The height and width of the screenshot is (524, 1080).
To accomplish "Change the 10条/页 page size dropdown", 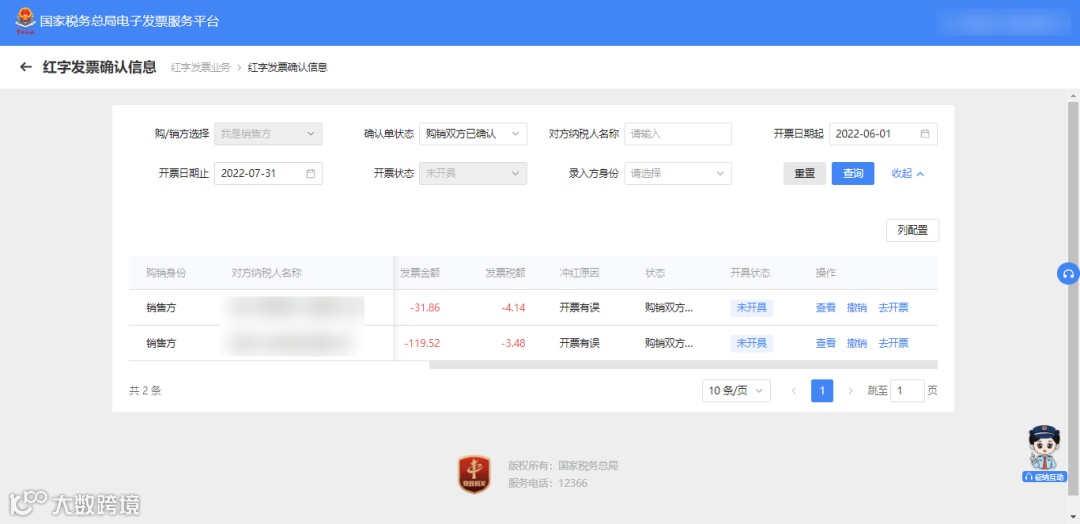I will pyautogui.click(x=736, y=391).
